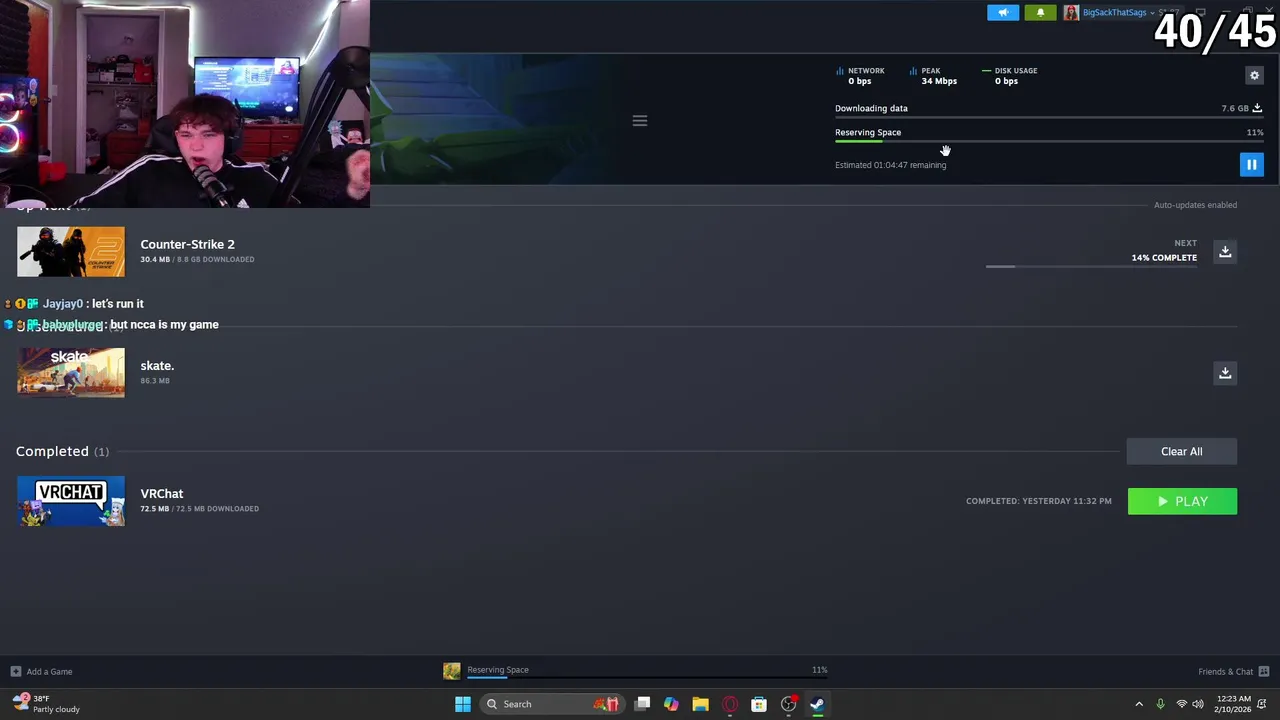Click the bottom Reserving Space status bar
The height and width of the screenshot is (720, 1280).
(x=647, y=671)
